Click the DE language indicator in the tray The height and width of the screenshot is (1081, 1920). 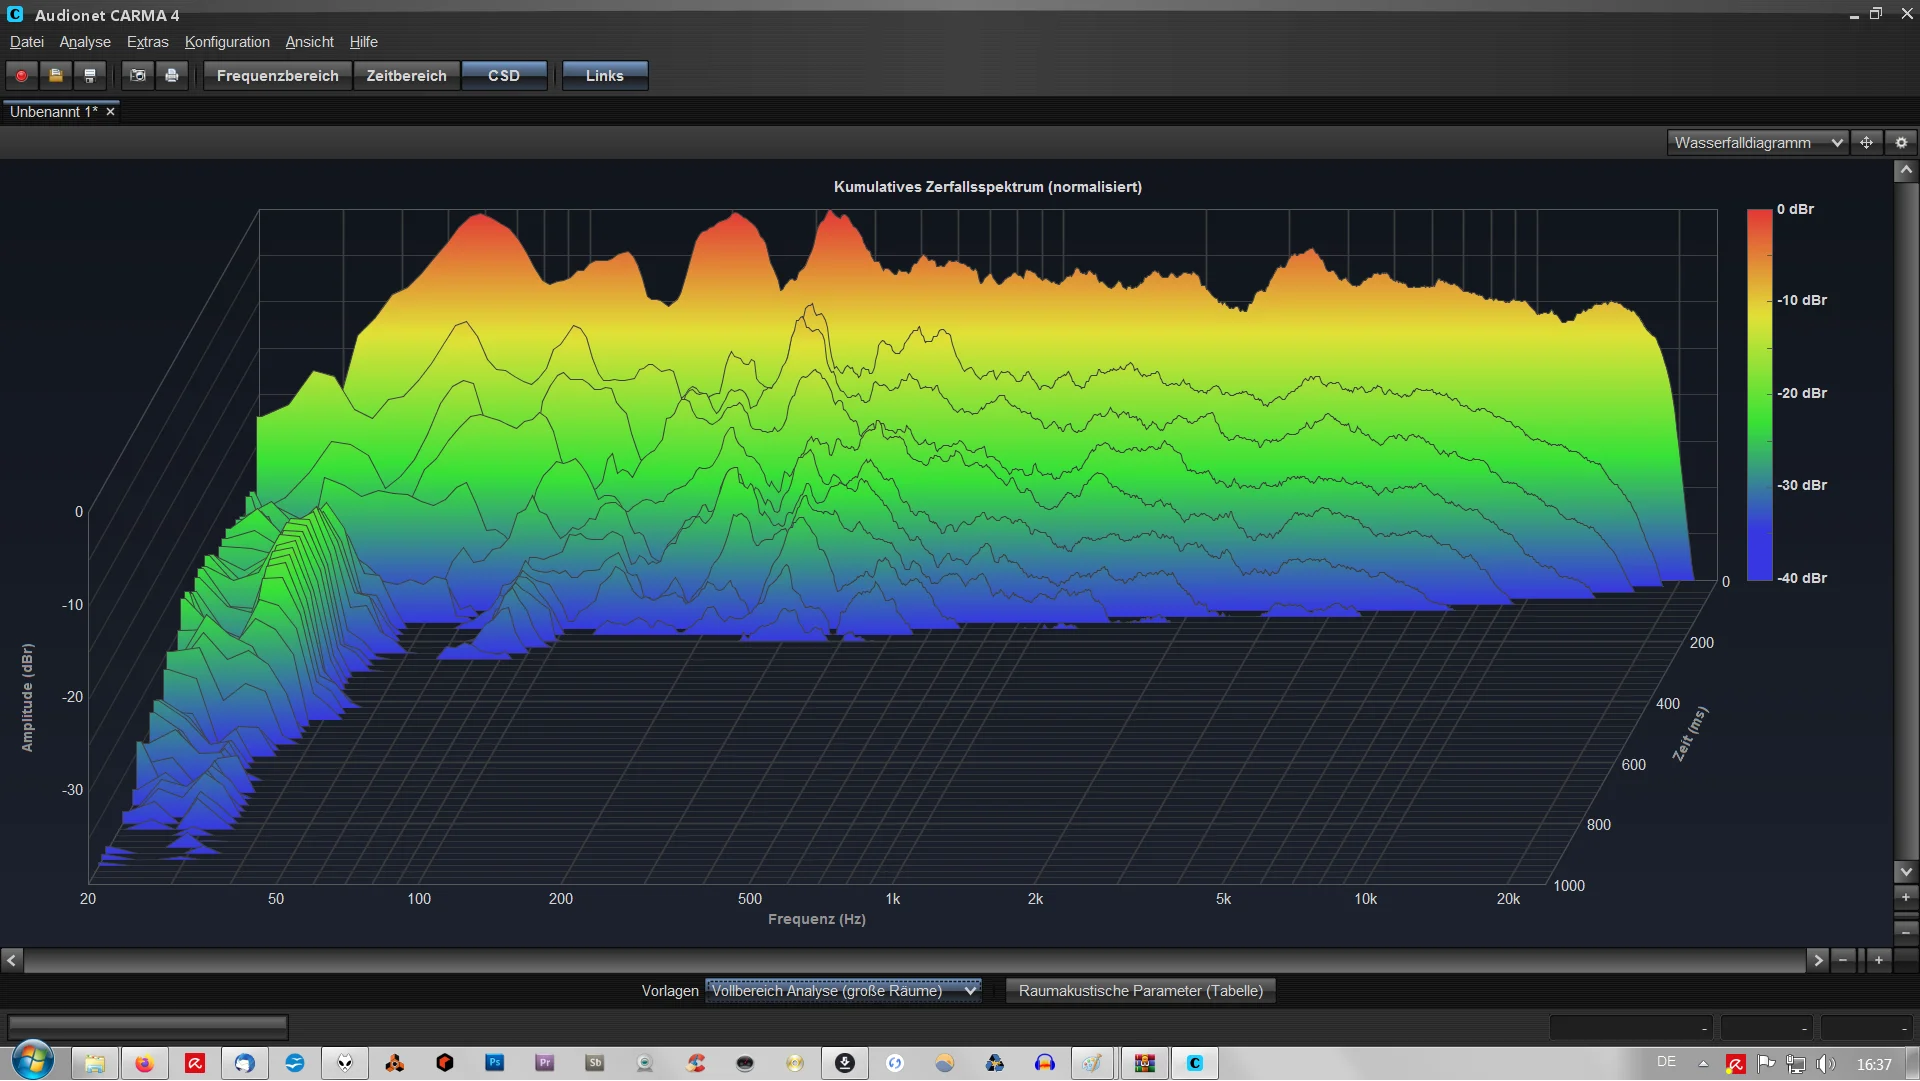(1666, 1062)
